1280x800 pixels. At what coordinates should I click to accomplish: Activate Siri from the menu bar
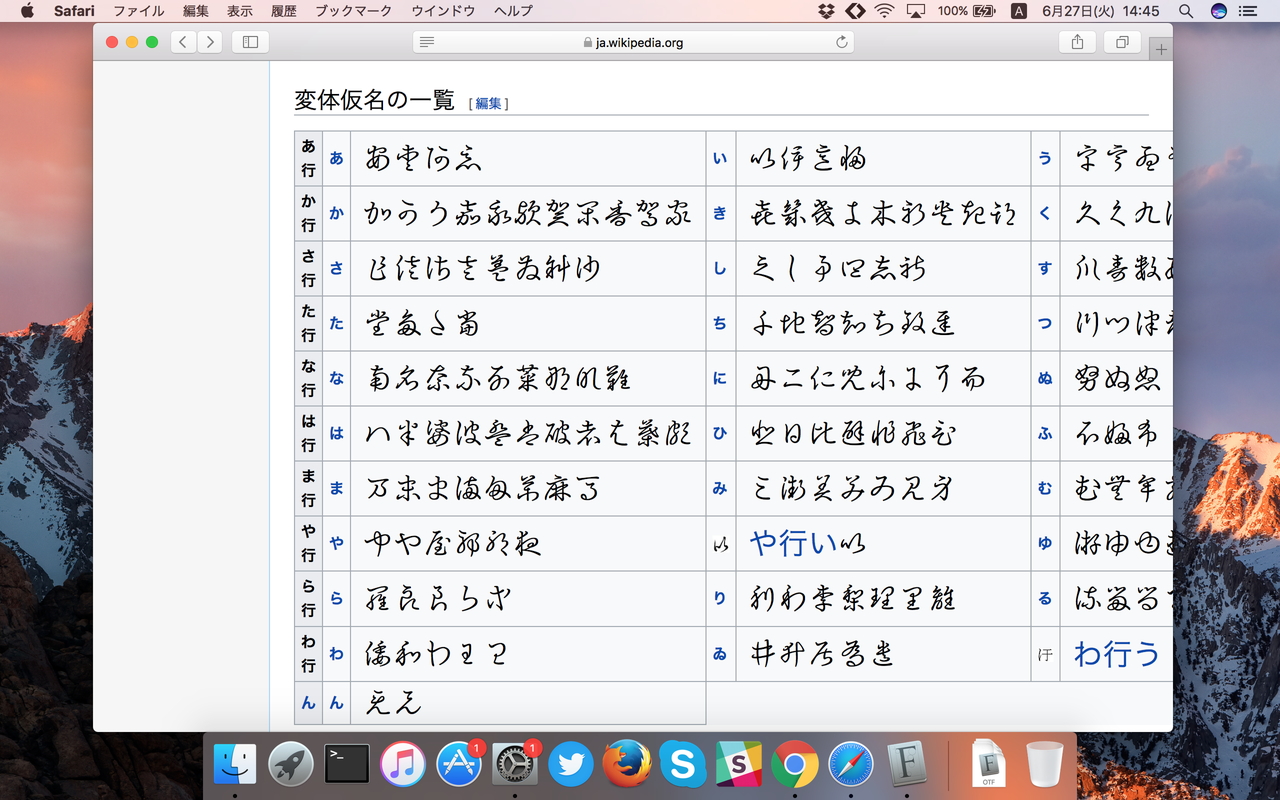1218,11
